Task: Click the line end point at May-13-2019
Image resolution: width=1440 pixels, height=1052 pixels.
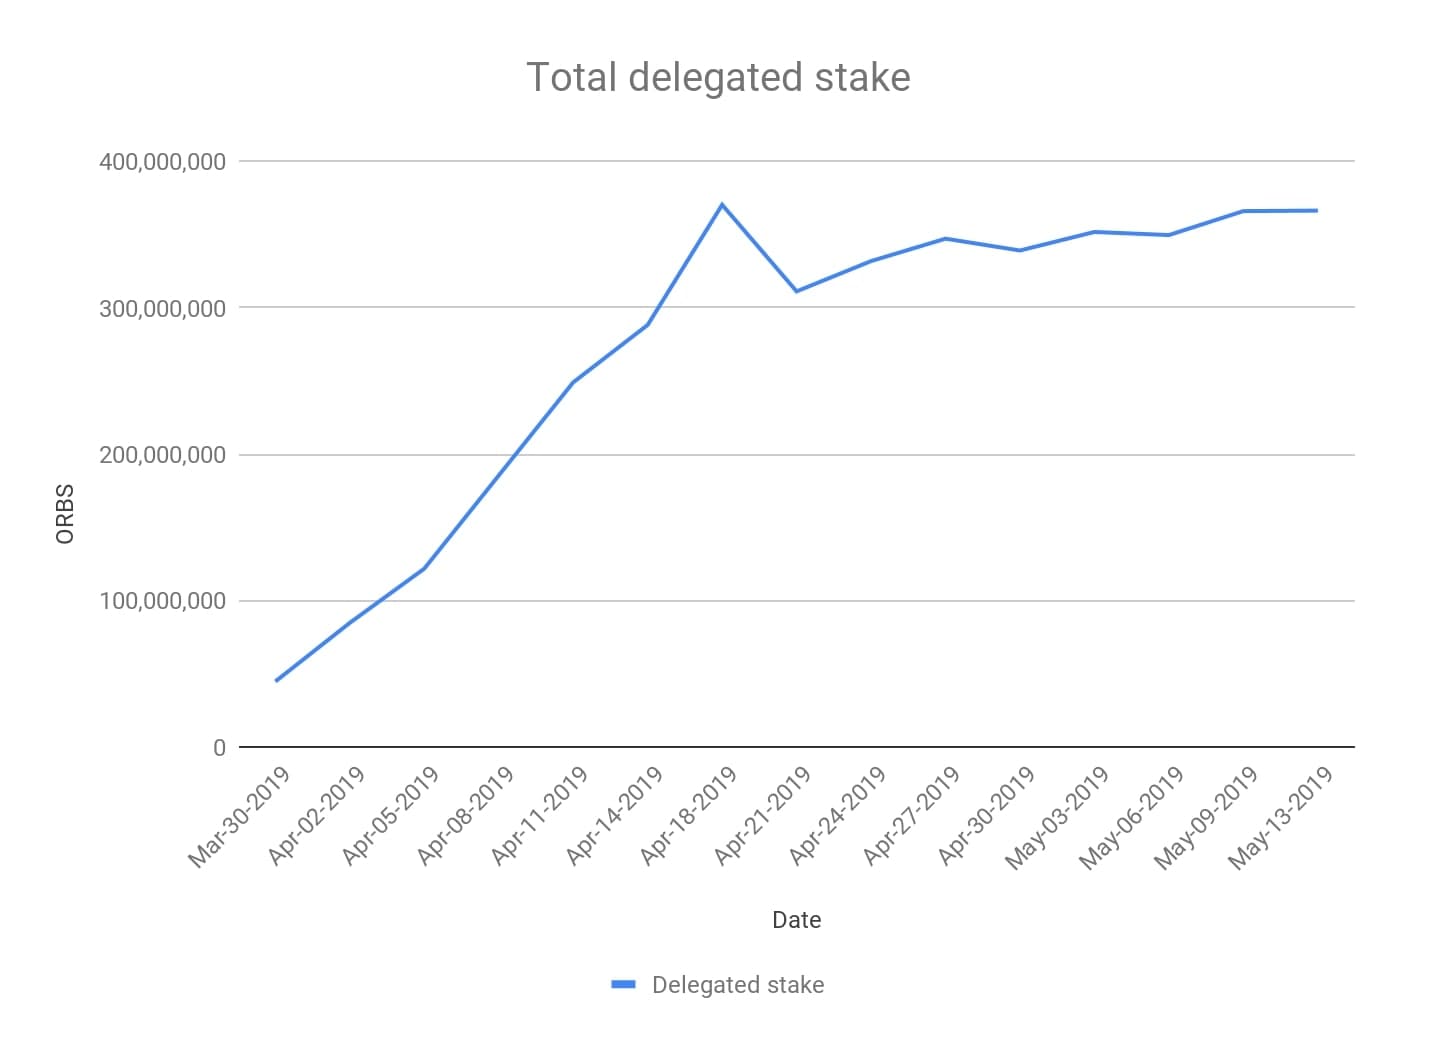Action: [x=1316, y=211]
